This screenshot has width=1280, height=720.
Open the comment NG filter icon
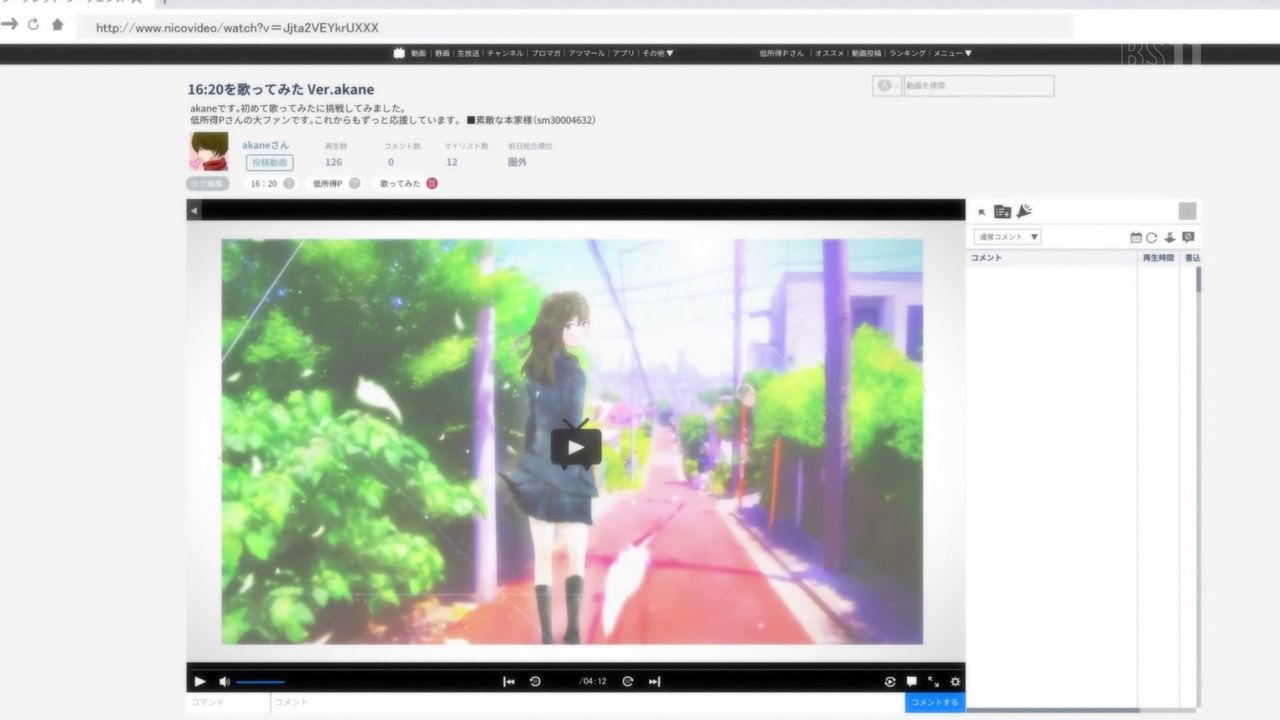1188,237
